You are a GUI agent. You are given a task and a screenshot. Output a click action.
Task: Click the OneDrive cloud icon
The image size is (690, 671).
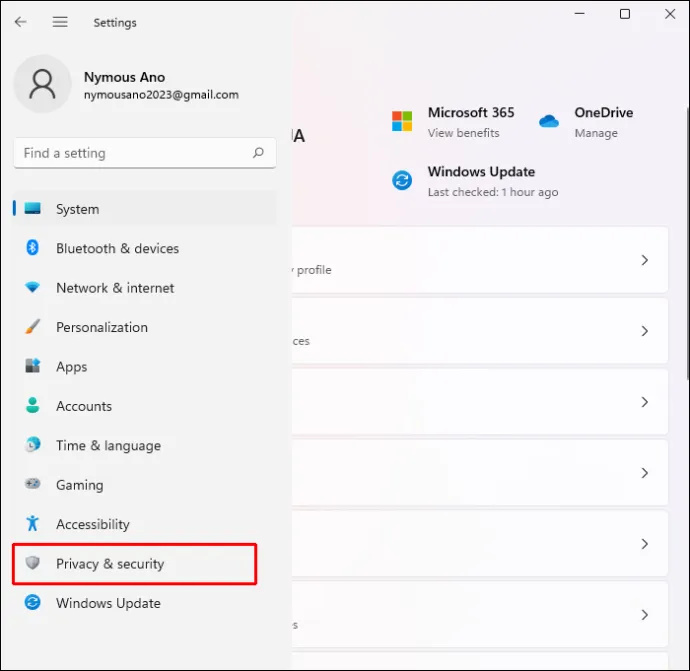point(549,121)
